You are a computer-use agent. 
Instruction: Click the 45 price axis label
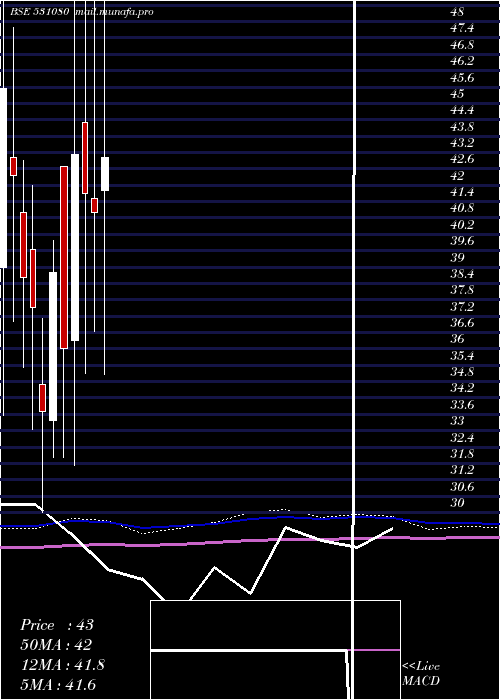coord(457,94)
